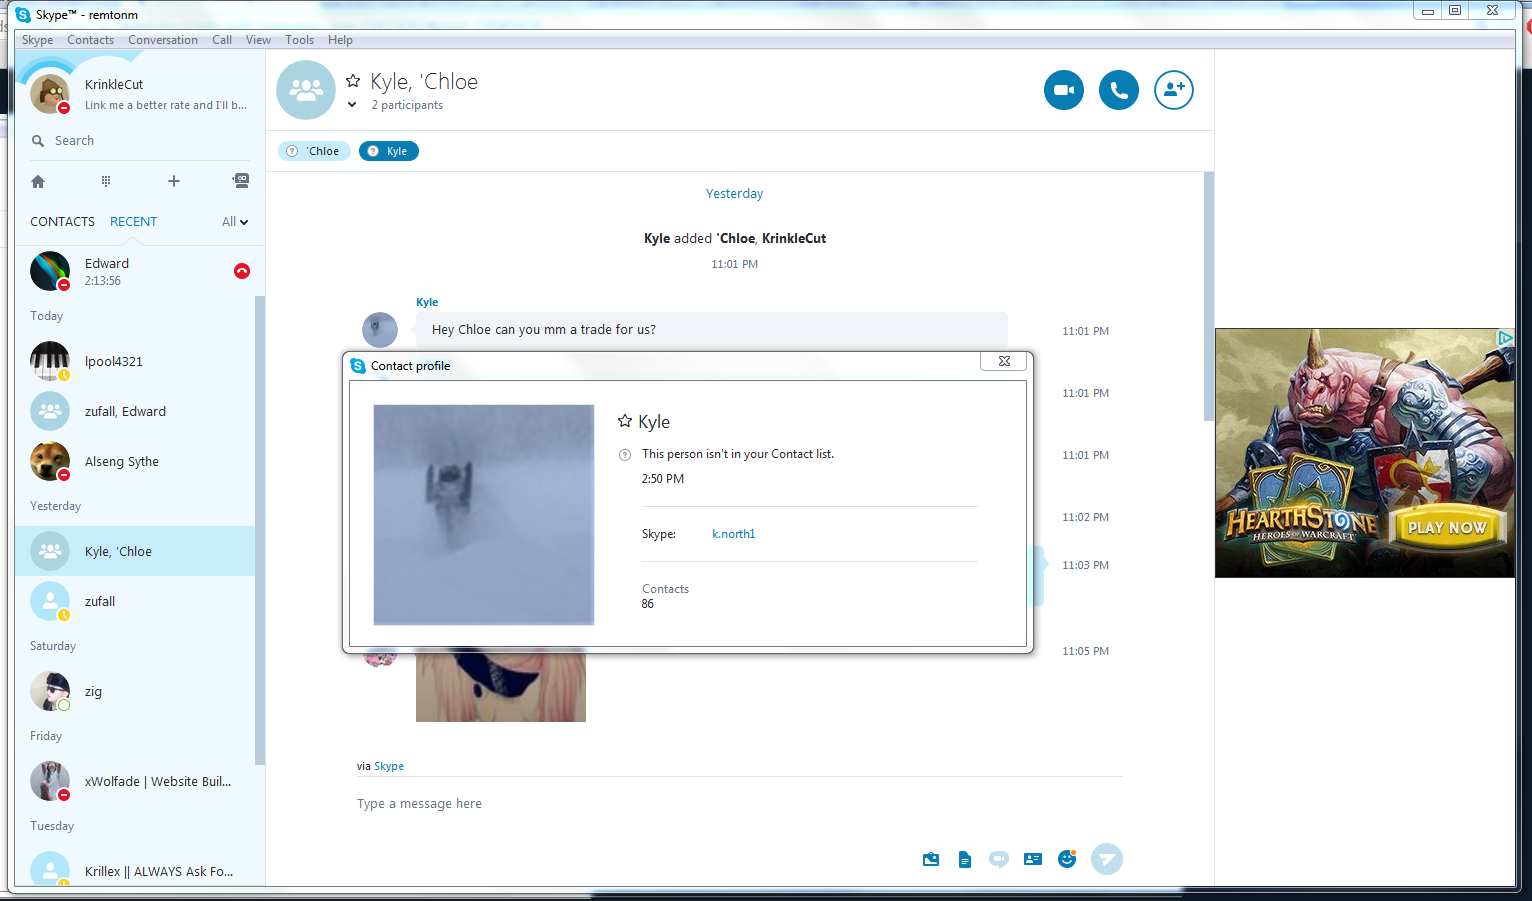The image size is (1532, 901).
Task: Click the AdChoices icon on advertisement
Action: [x=1505, y=338]
